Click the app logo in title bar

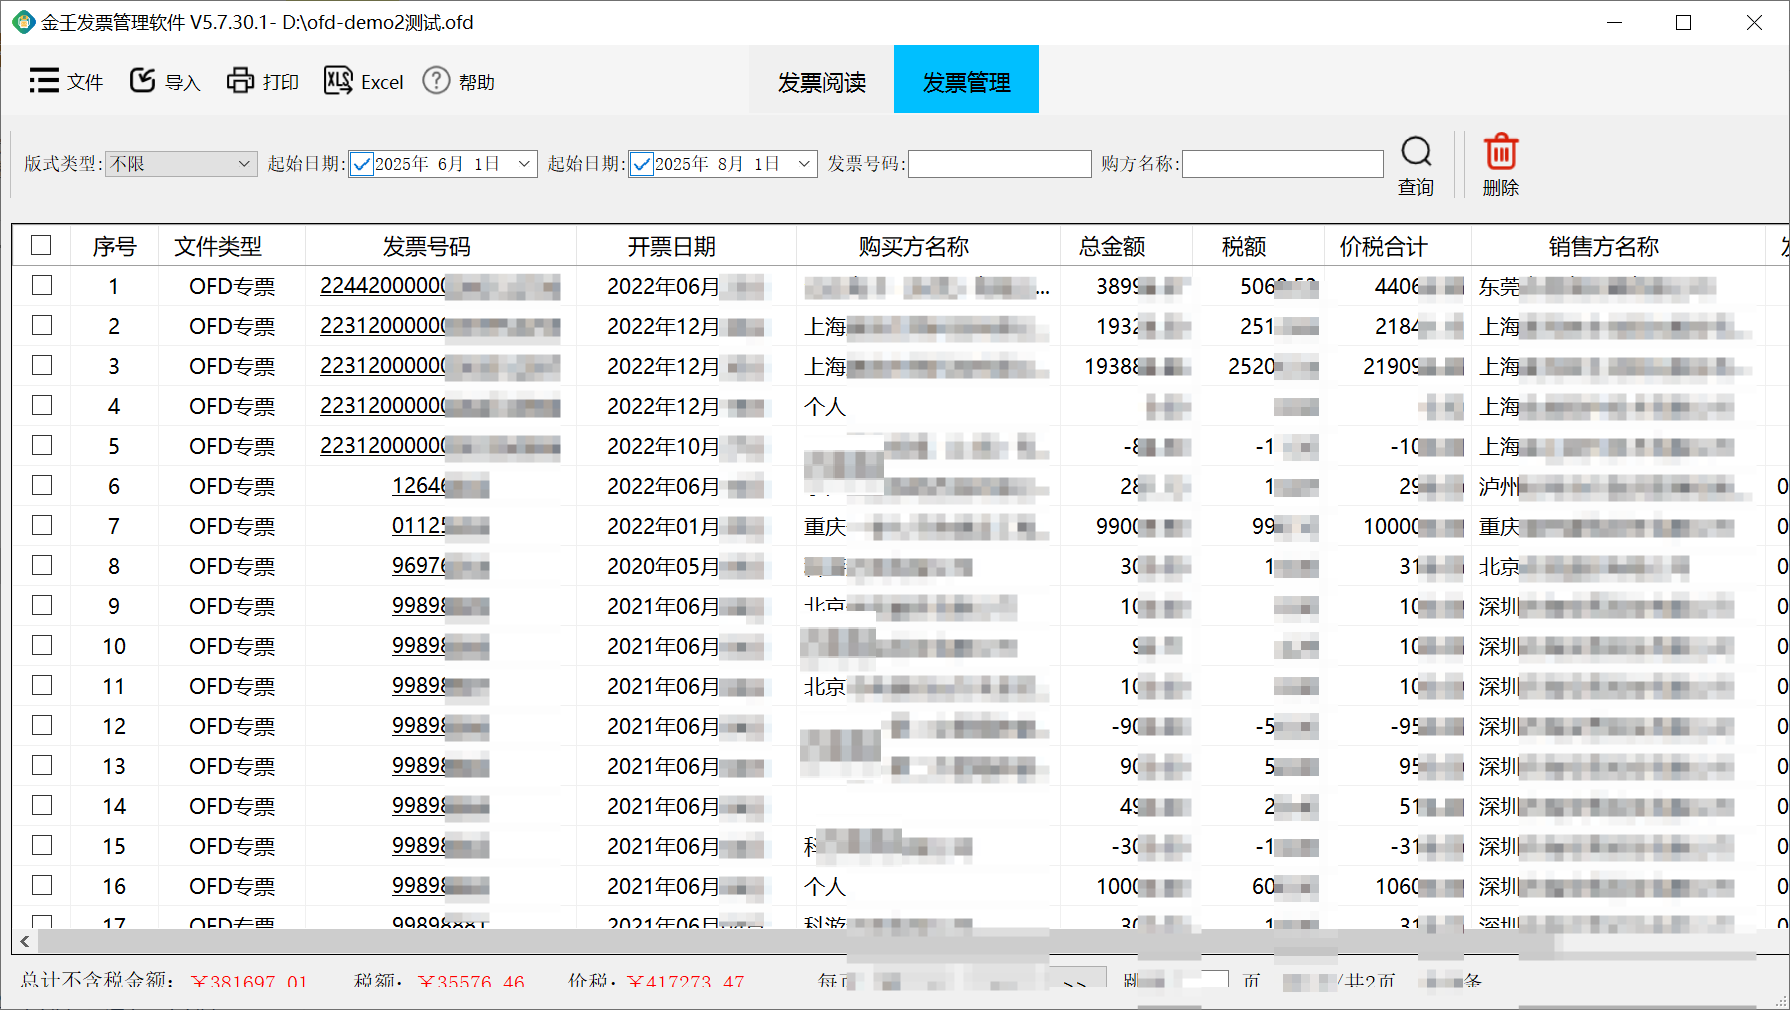[x=22, y=22]
